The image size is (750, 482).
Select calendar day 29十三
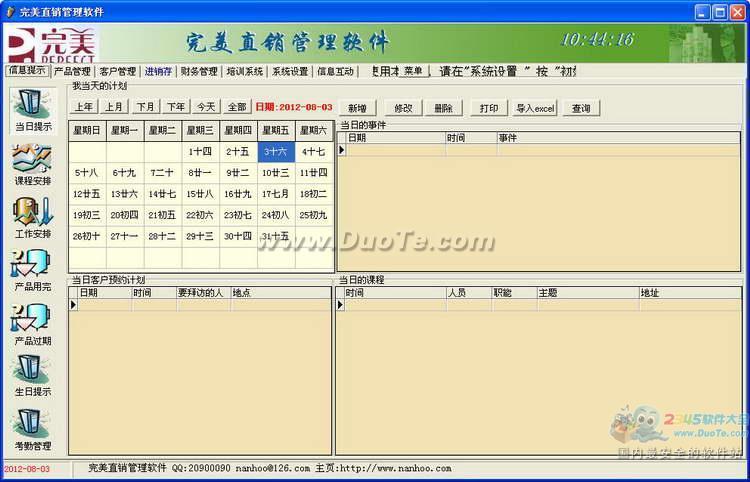pos(200,236)
